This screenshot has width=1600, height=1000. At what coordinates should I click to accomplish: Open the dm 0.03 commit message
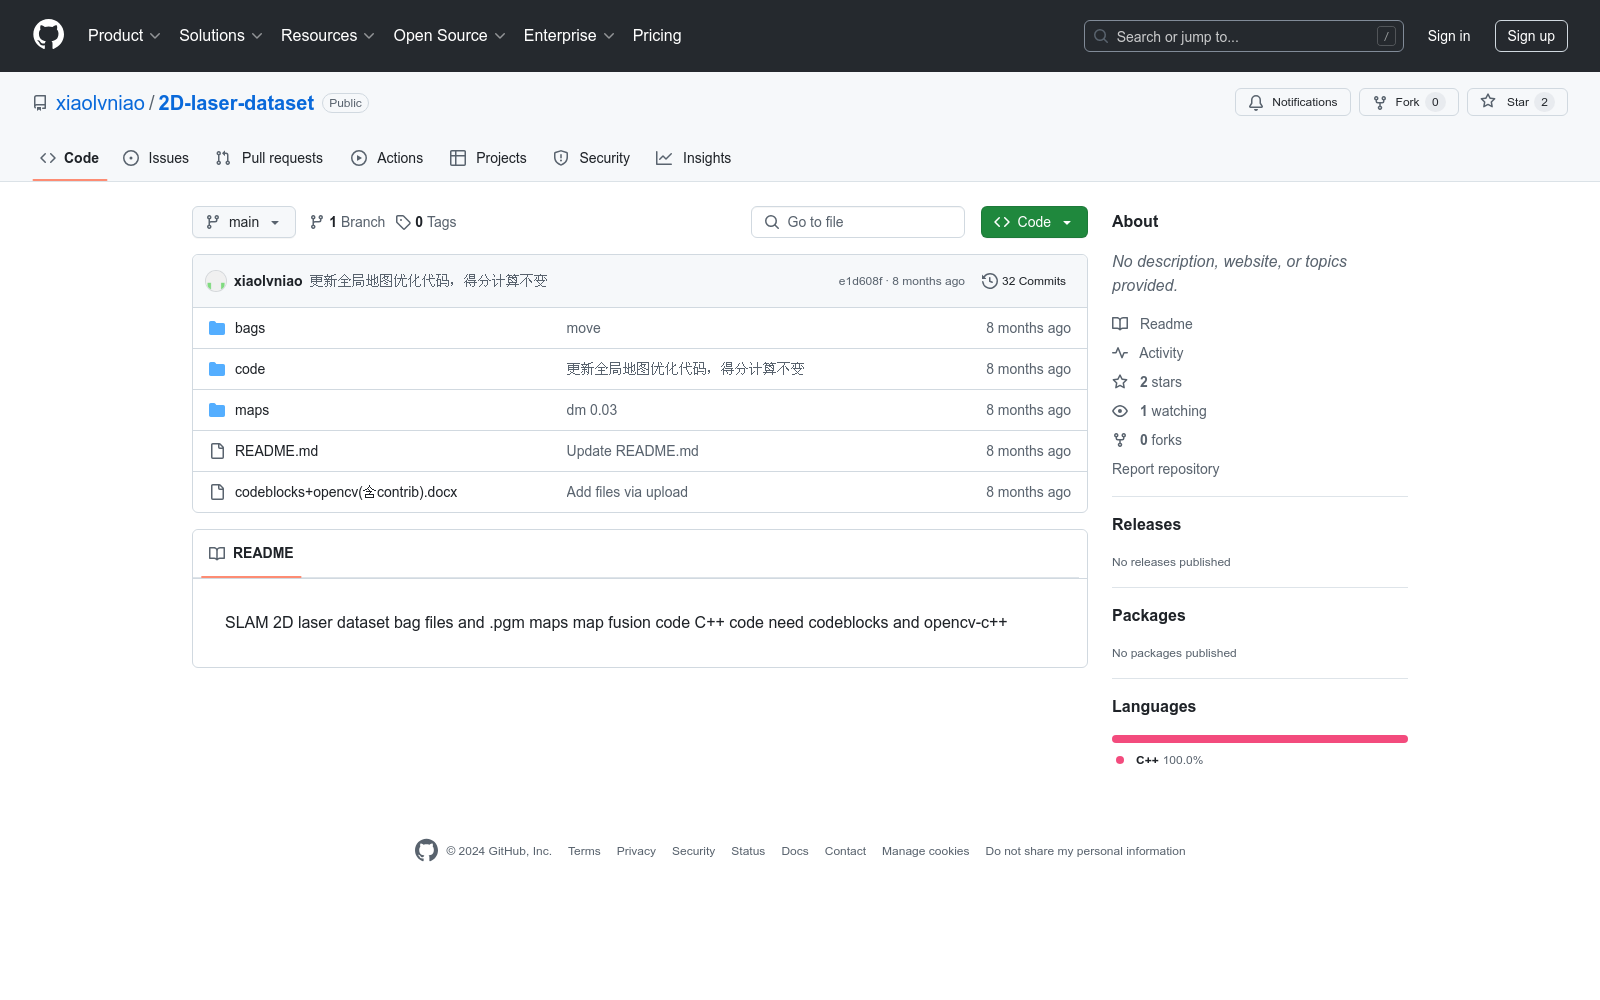coord(592,410)
